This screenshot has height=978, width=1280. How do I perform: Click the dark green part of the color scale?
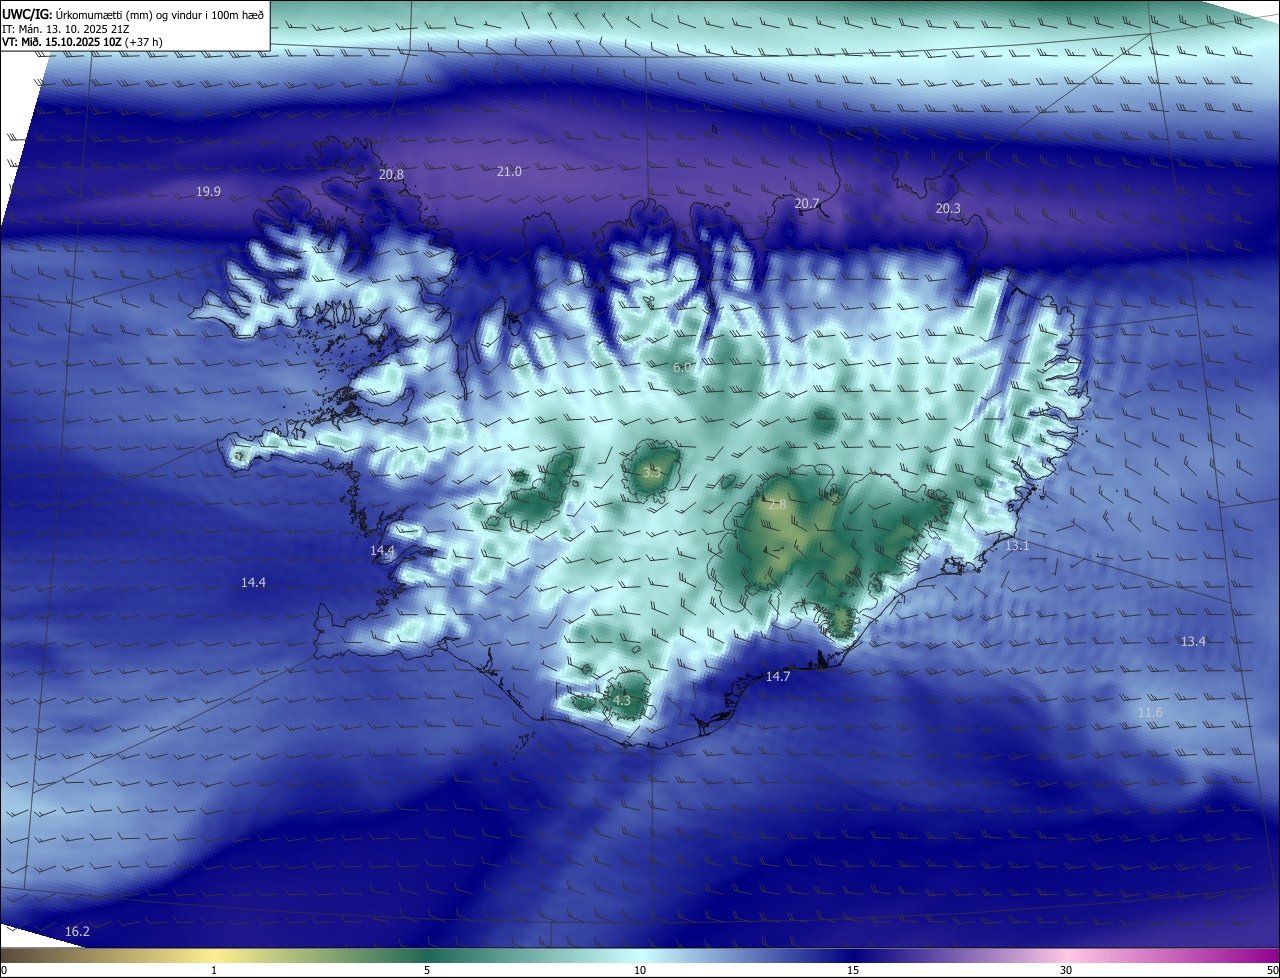427,955
